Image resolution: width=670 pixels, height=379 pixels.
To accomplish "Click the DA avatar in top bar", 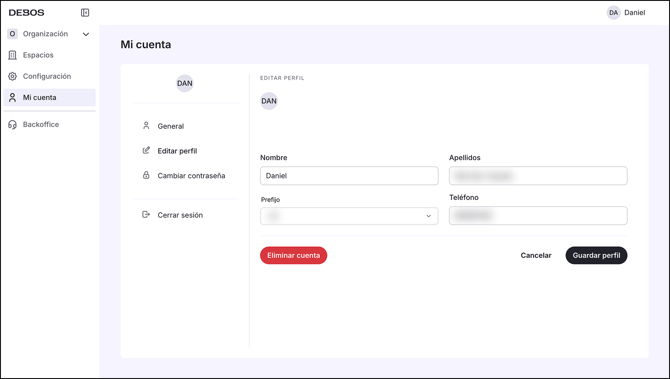I will point(614,13).
